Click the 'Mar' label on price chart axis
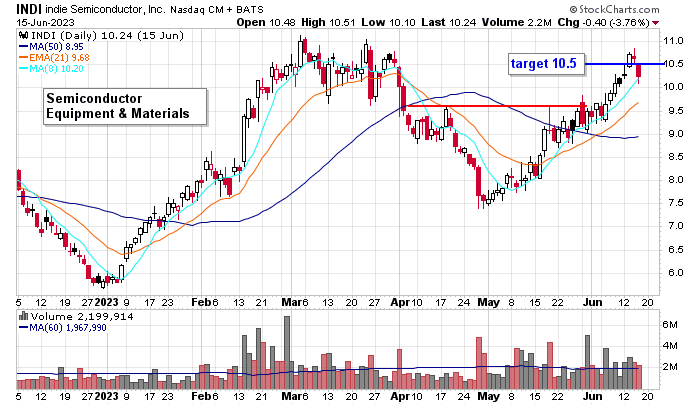 292,302
